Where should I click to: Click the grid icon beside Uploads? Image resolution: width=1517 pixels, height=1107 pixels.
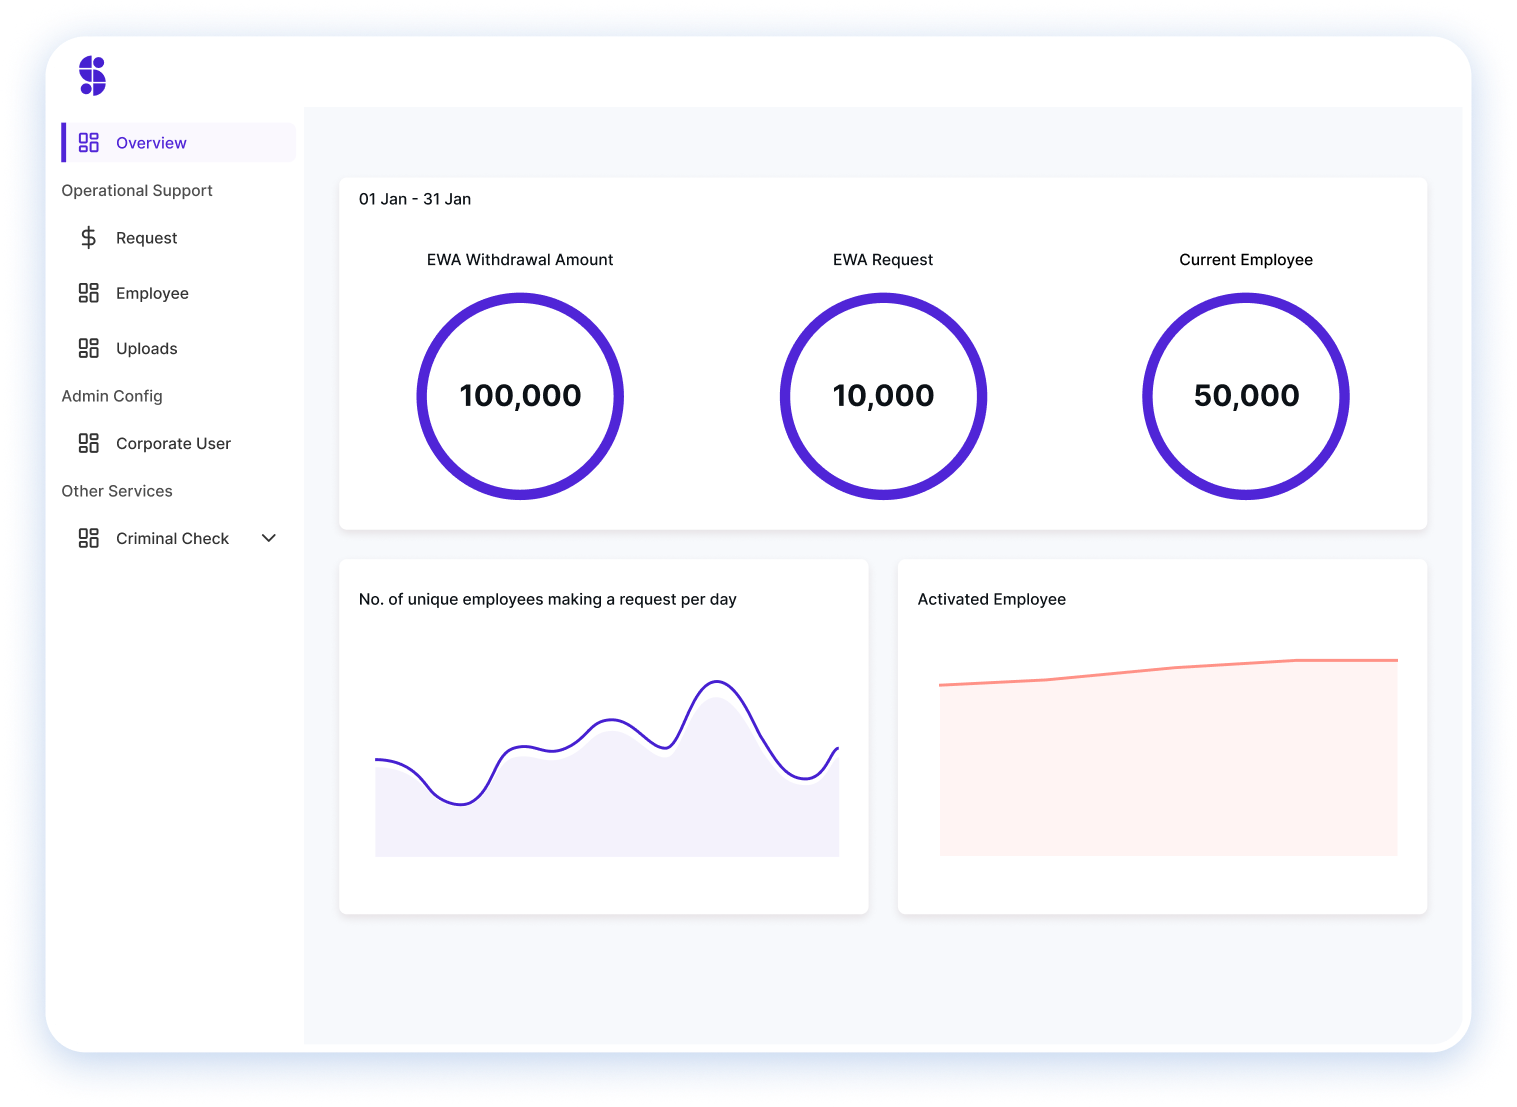tap(89, 348)
